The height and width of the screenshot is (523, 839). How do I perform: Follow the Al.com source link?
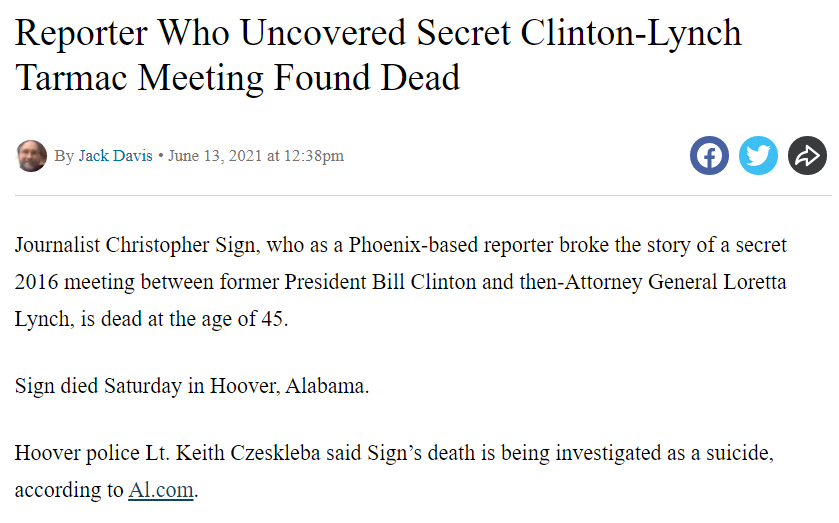click(x=160, y=491)
